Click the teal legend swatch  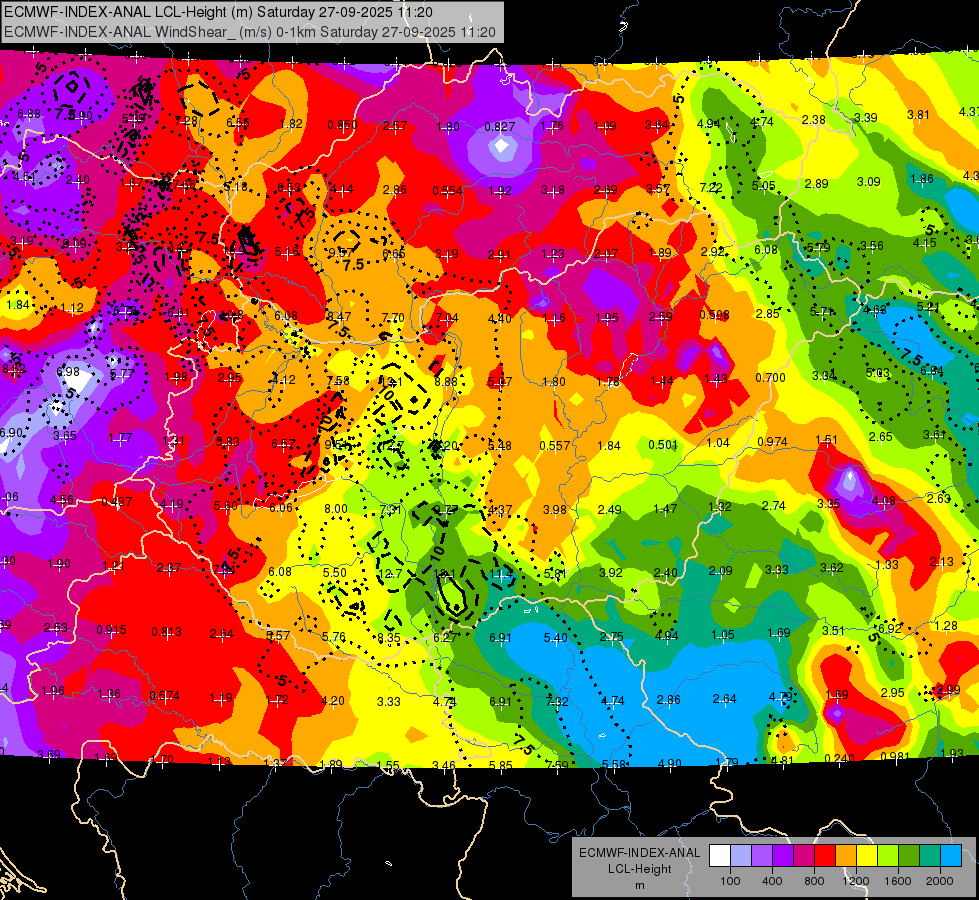pos(930,856)
